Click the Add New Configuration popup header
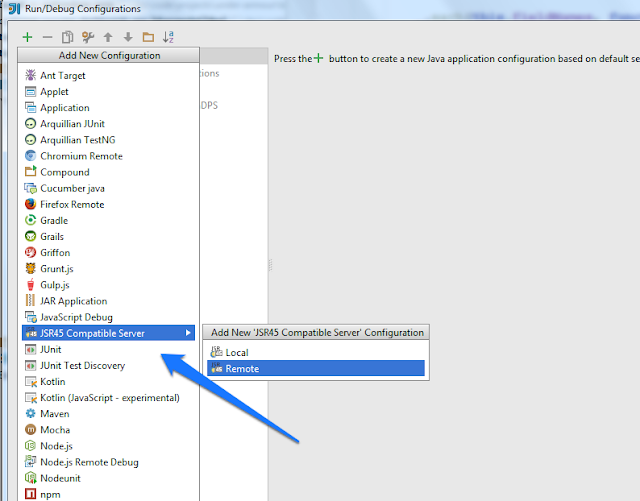640x501 pixels. pyautogui.click(x=109, y=55)
